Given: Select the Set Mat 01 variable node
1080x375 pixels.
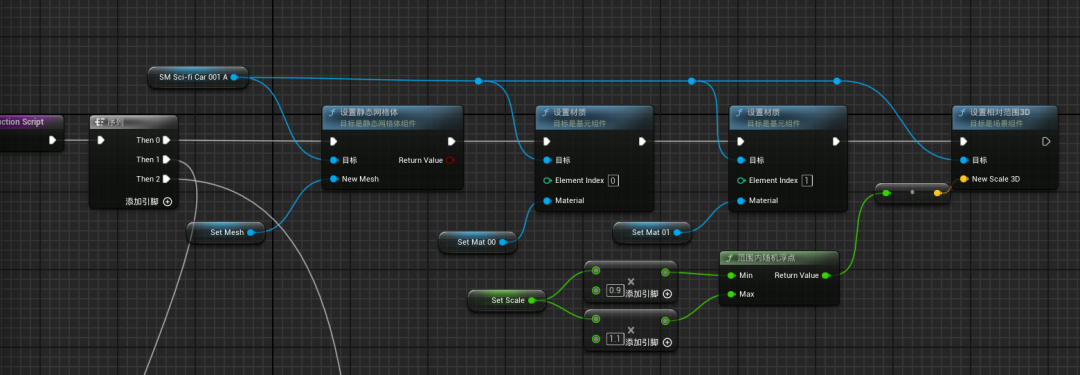Looking at the screenshot, I should click(x=652, y=232).
